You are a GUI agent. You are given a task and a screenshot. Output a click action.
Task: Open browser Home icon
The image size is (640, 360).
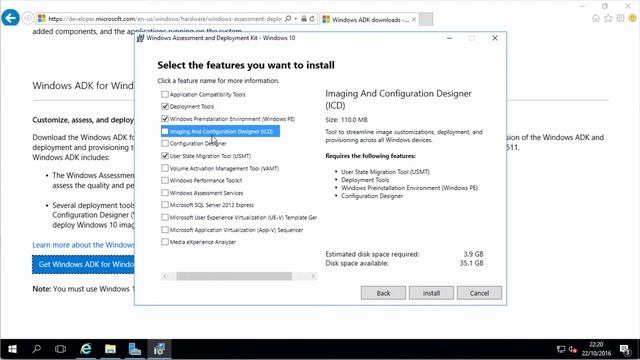click(x=596, y=18)
